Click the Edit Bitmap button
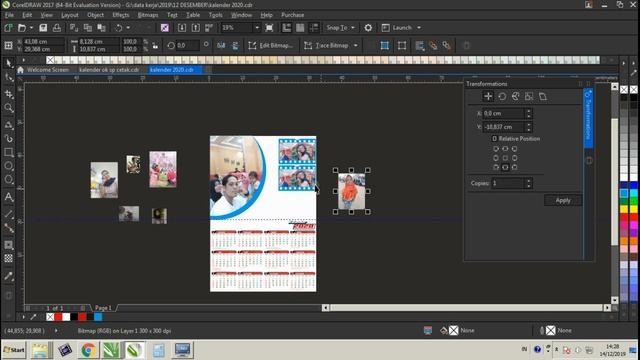Screen dimensions: 640x360 [271, 45]
